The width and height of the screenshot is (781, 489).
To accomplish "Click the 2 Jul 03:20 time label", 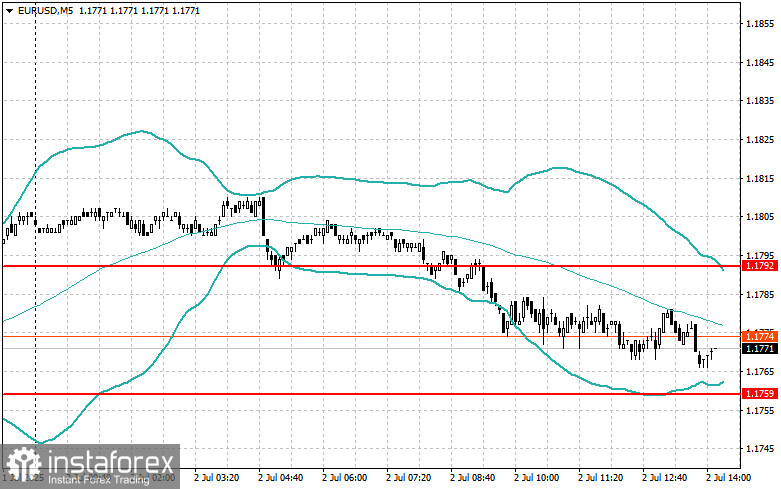I will click(217, 478).
